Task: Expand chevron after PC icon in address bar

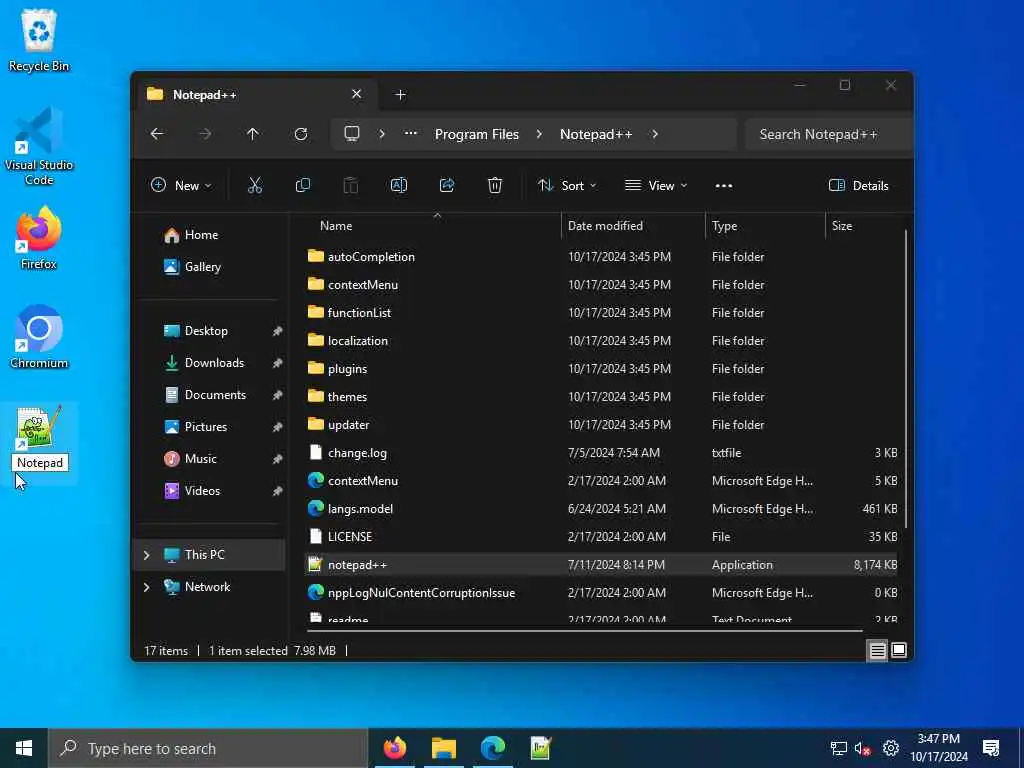Action: [382, 134]
